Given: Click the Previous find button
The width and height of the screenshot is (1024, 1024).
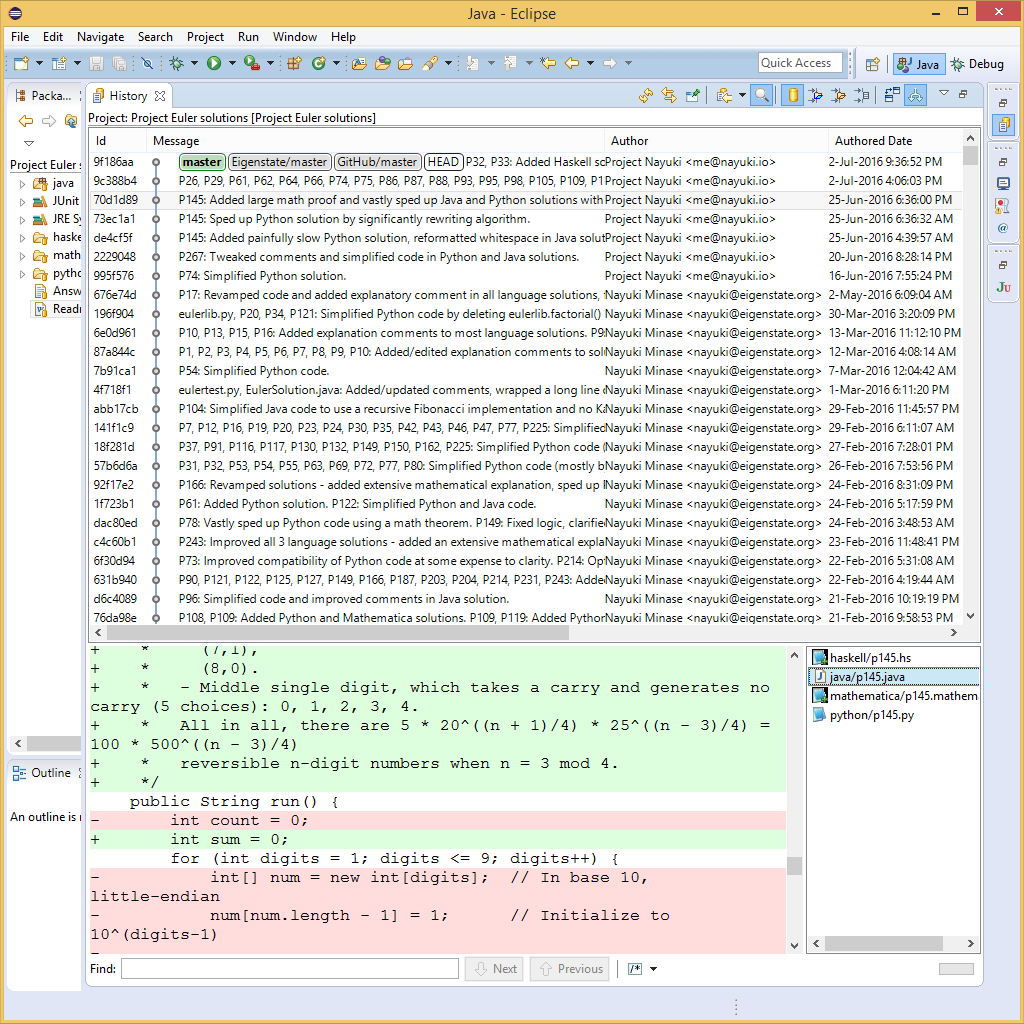Looking at the screenshot, I should (569, 969).
